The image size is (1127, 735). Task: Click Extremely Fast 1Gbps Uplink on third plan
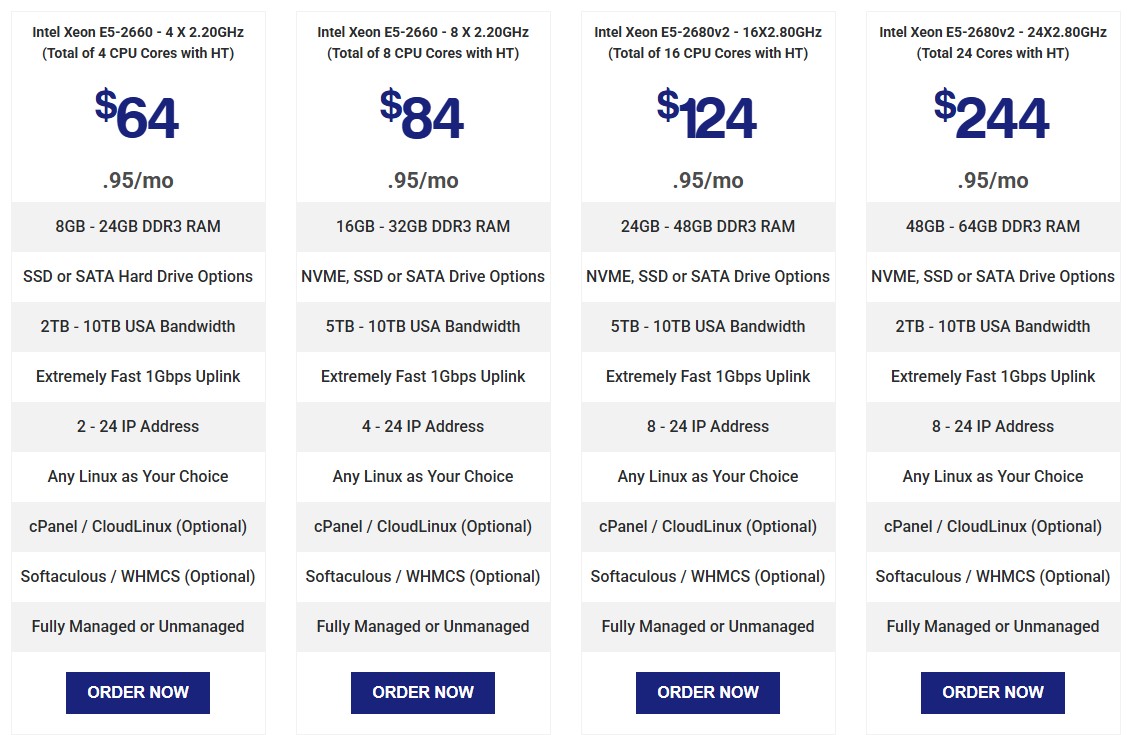707,376
